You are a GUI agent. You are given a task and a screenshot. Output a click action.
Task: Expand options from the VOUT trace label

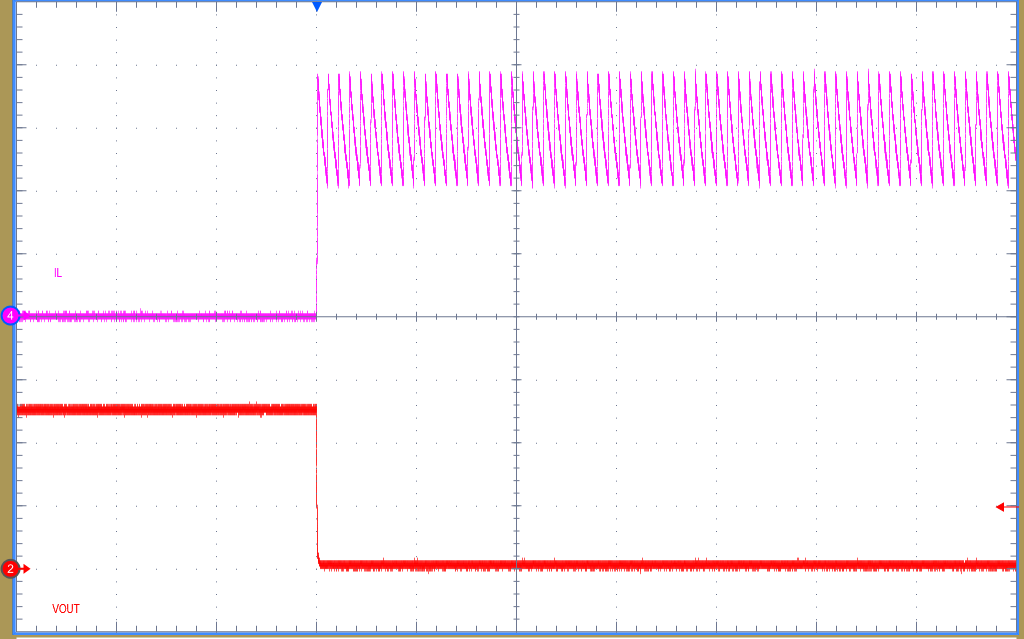(66, 608)
